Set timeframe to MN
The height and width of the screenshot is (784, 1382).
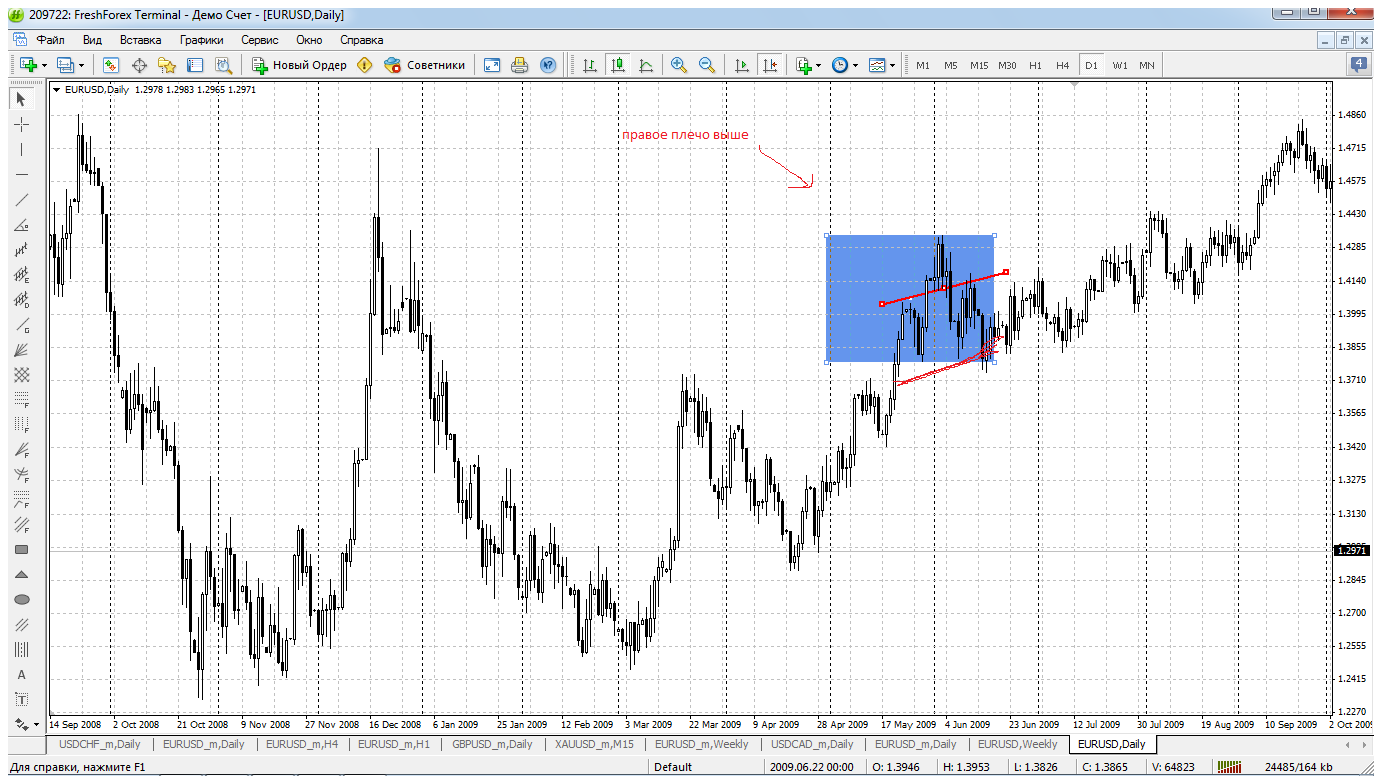[1146, 65]
